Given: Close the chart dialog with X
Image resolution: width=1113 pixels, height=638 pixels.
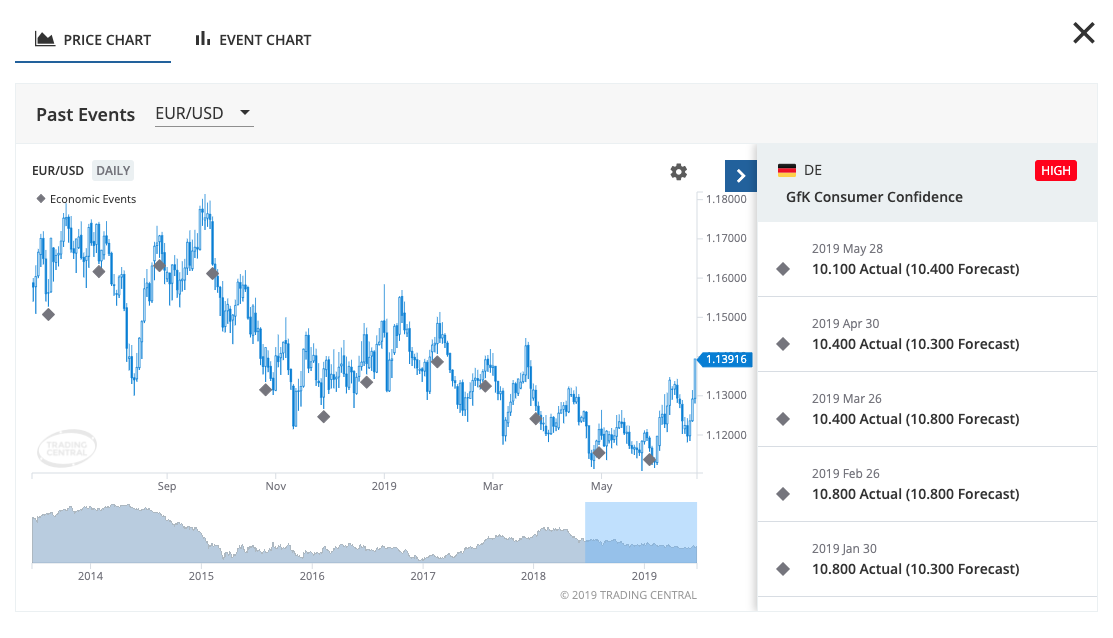Looking at the screenshot, I should click(x=1083, y=33).
